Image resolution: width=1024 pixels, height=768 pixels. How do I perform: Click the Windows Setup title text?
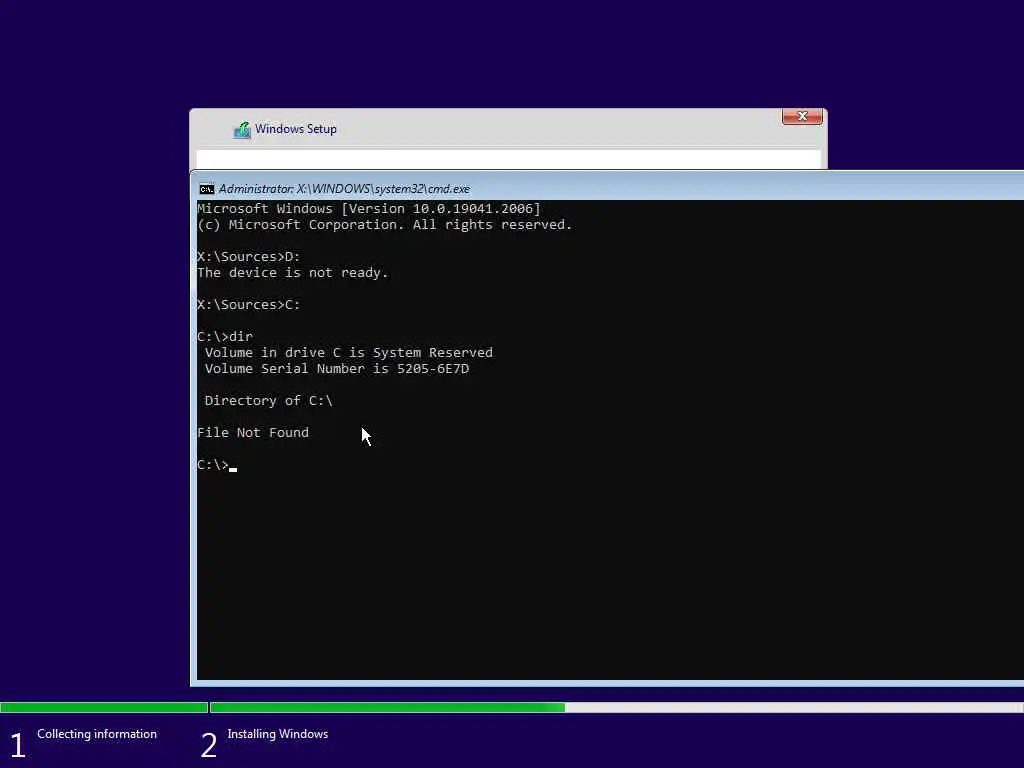tap(296, 129)
